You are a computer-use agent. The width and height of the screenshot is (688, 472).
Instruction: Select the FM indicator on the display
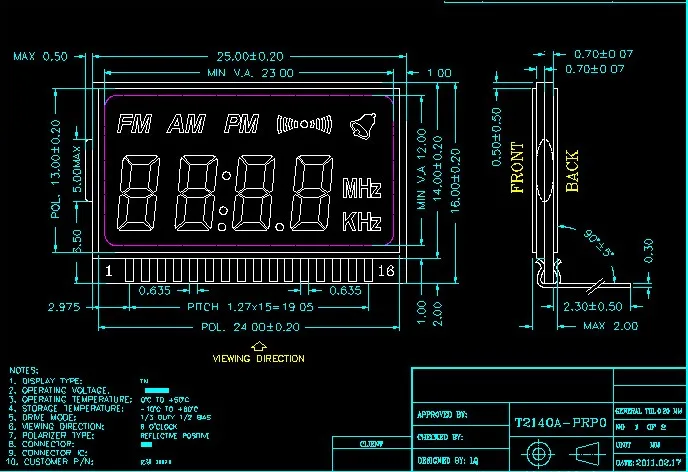click(134, 124)
